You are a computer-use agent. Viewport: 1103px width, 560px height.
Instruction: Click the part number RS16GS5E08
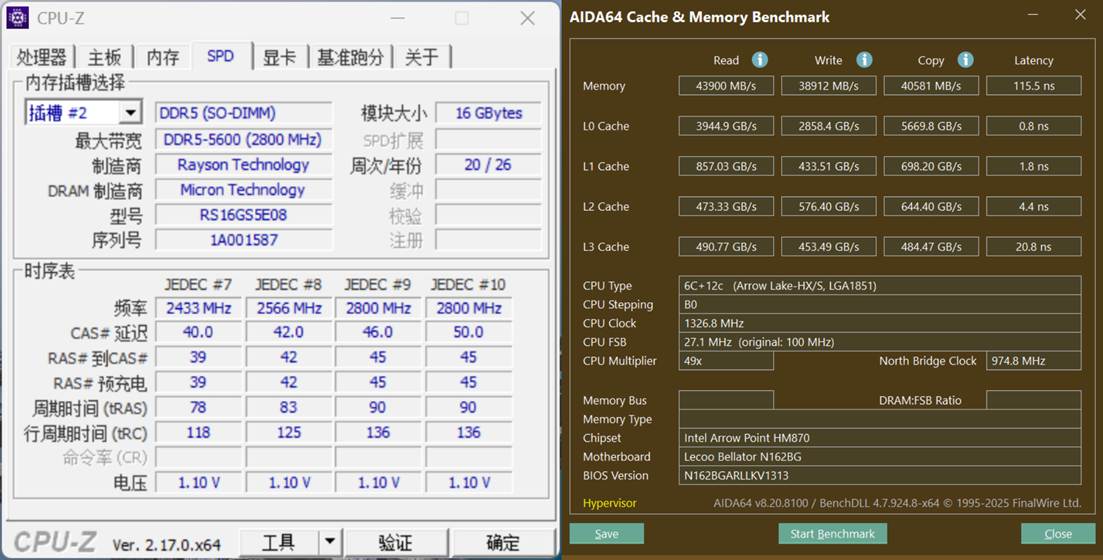click(243, 215)
